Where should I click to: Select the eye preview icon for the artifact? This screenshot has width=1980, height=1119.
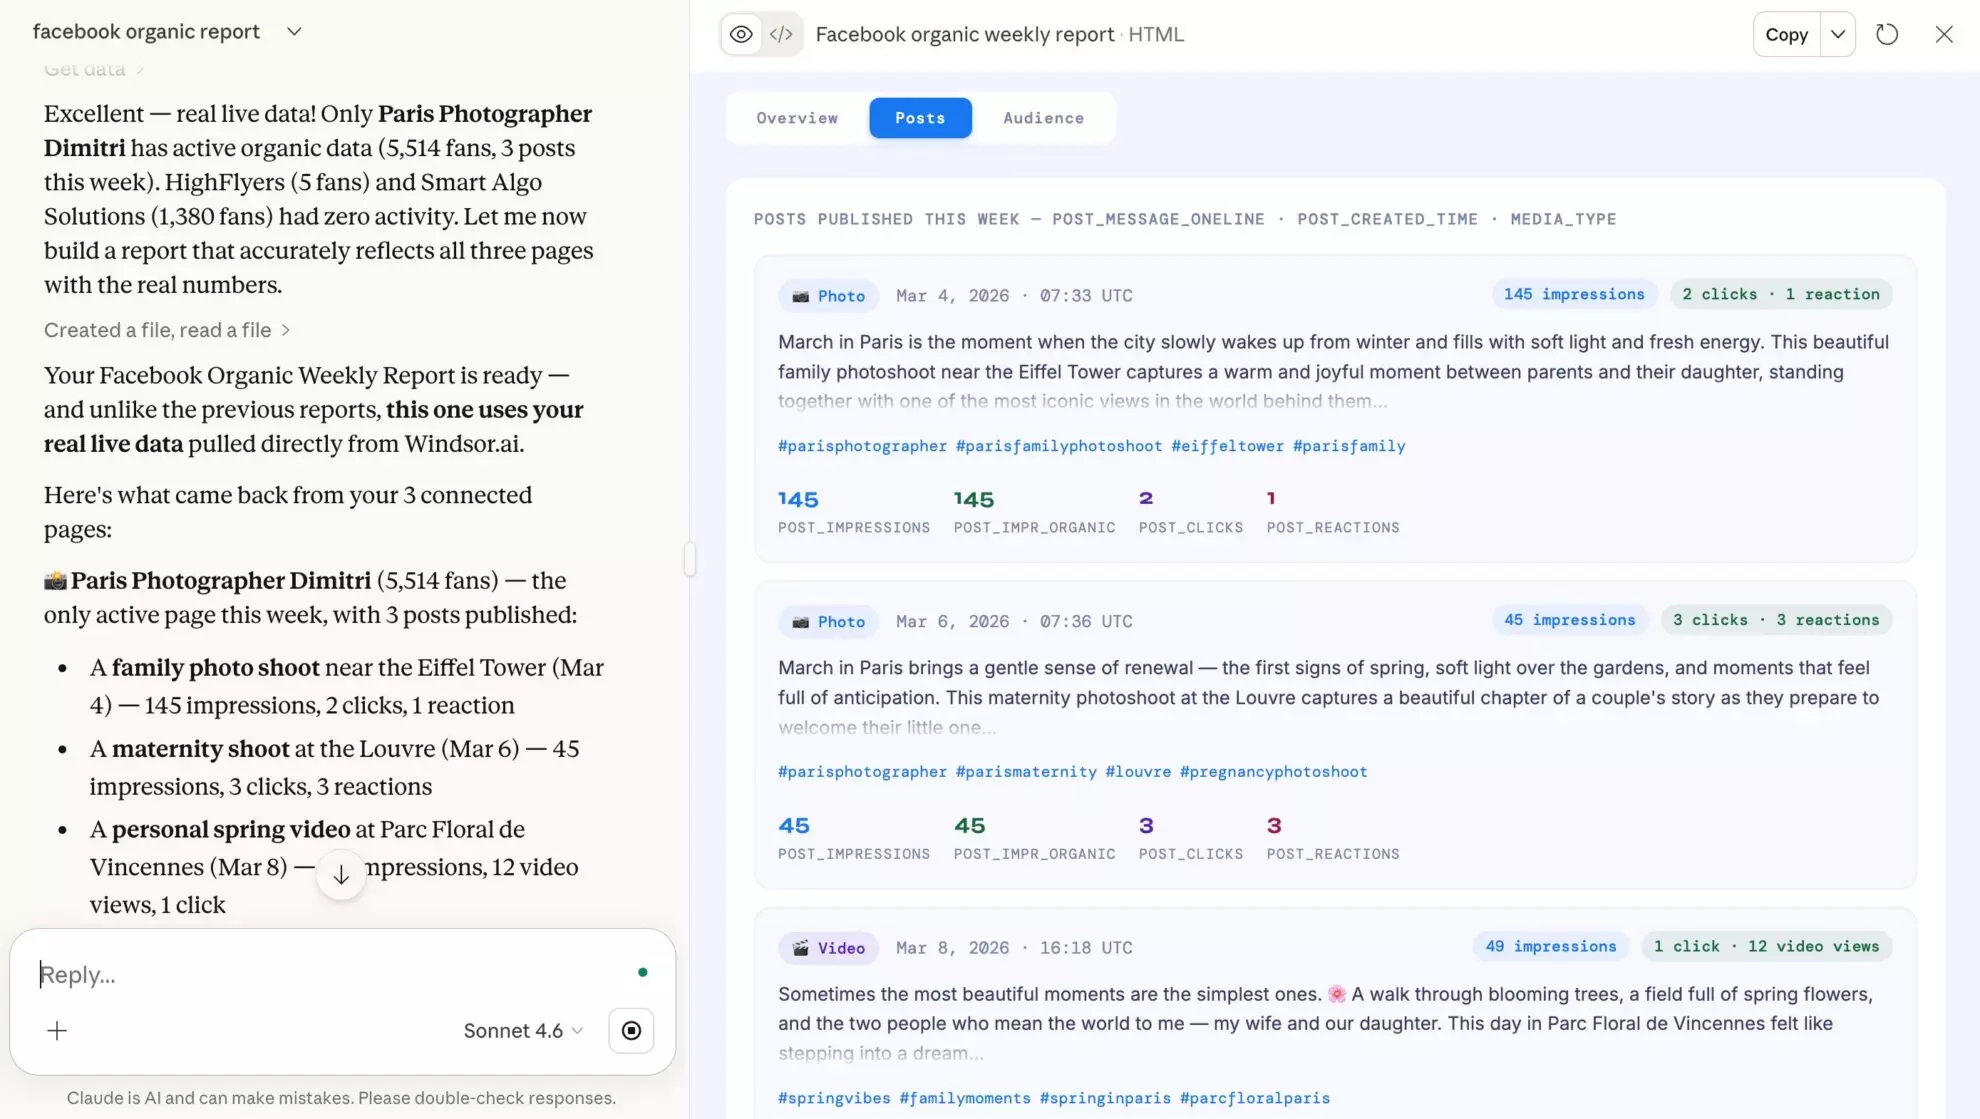point(740,33)
